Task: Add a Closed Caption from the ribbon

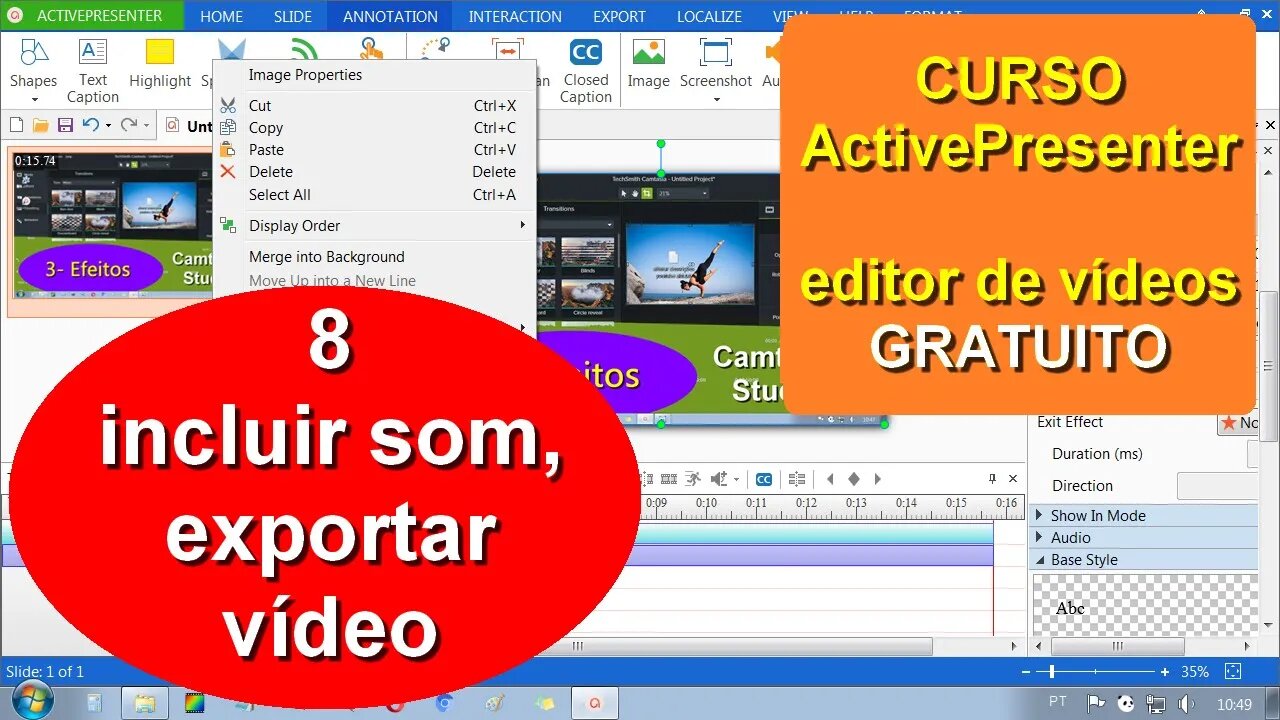Action: [585, 70]
